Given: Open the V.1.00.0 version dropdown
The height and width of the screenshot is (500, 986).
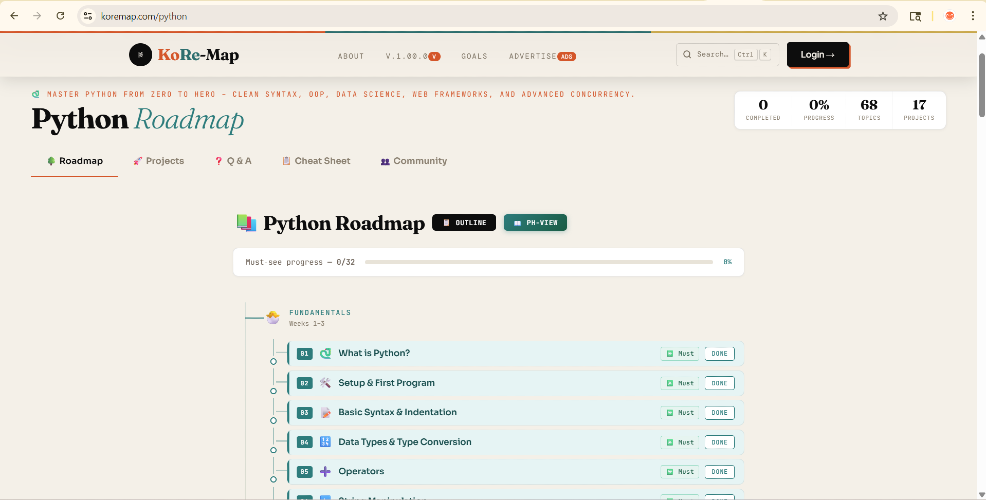Looking at the screenshot, I should (x=413, y=56).
